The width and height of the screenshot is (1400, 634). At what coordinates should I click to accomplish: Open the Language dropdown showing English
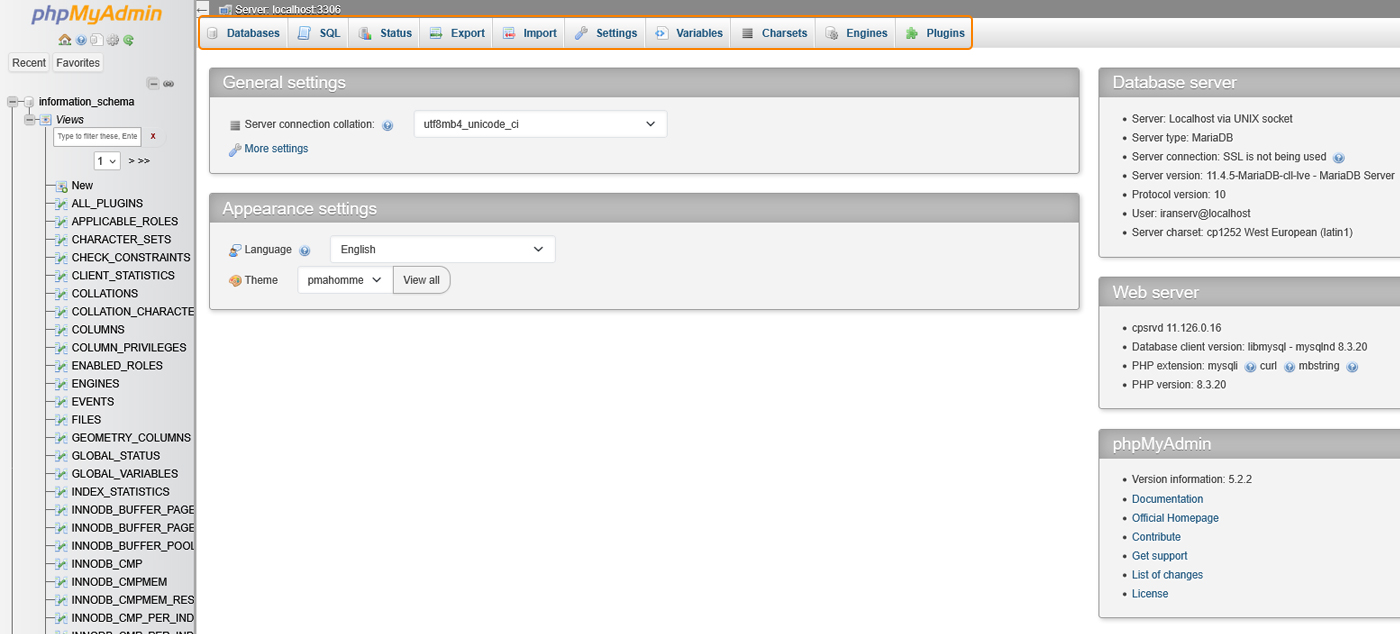tap(442, 249)
